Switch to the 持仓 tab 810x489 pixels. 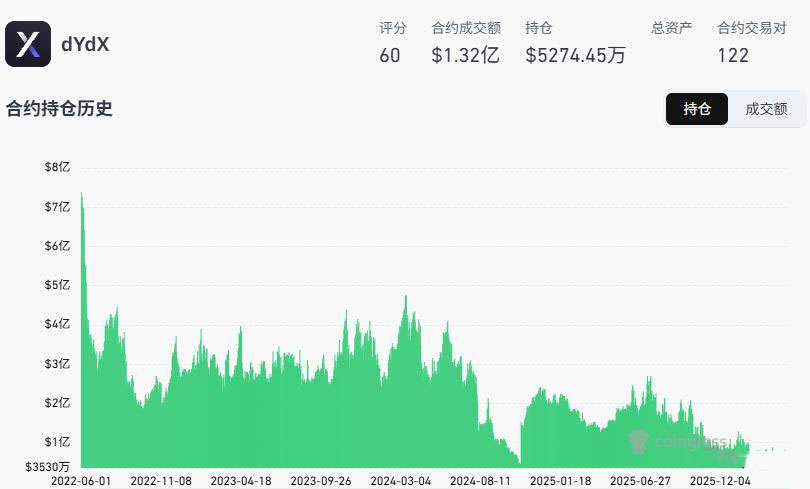pos(697,109)
